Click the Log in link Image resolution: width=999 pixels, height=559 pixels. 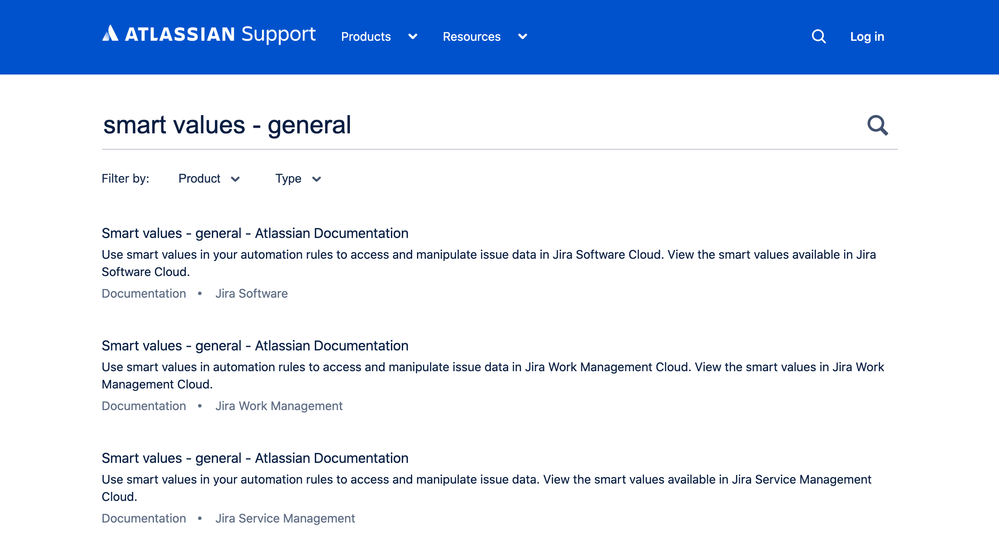tap(866, 37)
